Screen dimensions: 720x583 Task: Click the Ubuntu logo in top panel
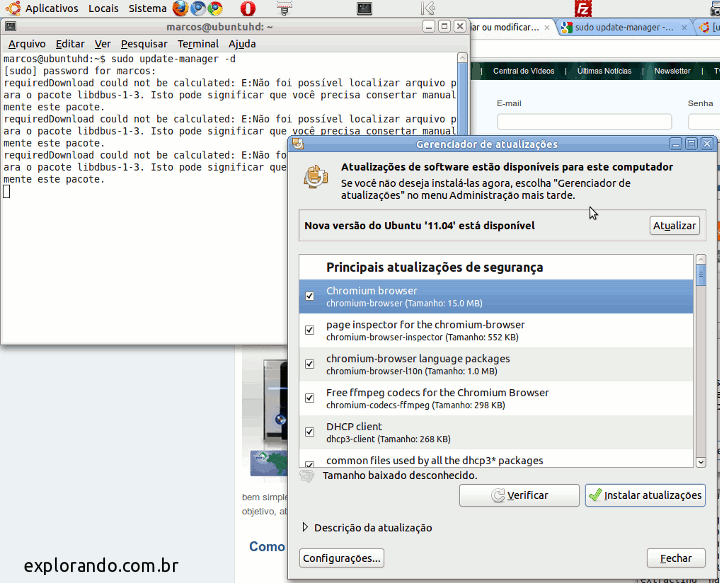click(13, 8)
